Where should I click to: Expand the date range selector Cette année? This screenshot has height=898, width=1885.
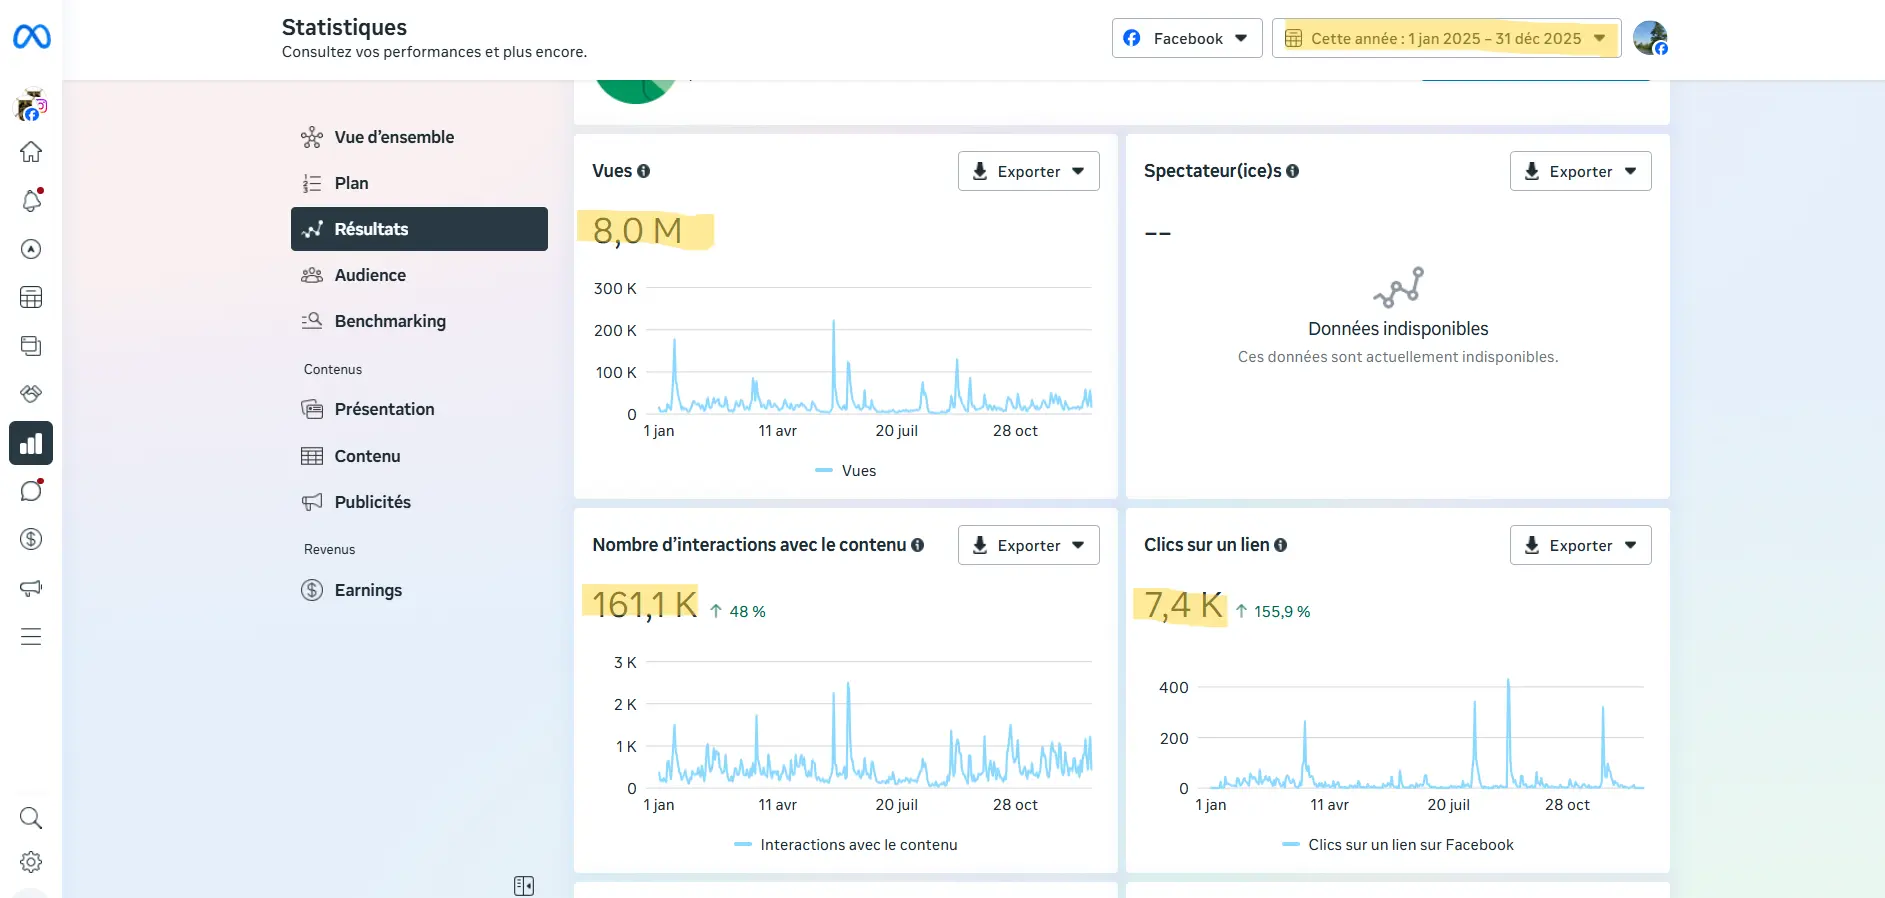tap(1445, 38)
